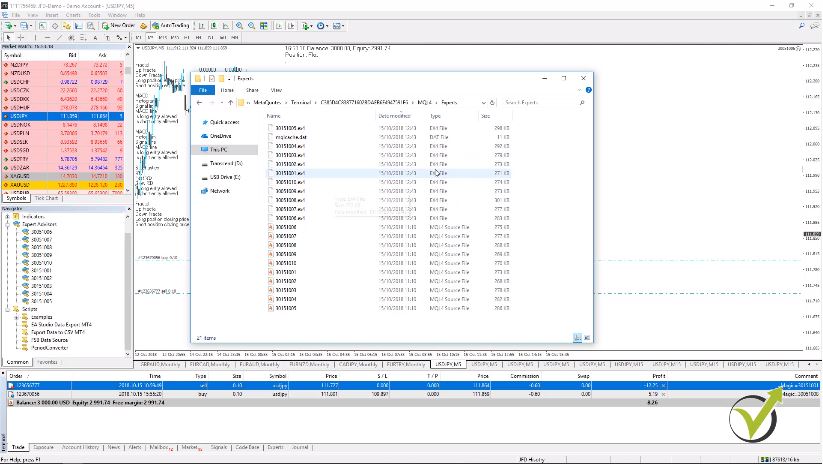Select the USDJPY row in Market Watch
This screenshot has width=823, height=465.
pos(63,116)
